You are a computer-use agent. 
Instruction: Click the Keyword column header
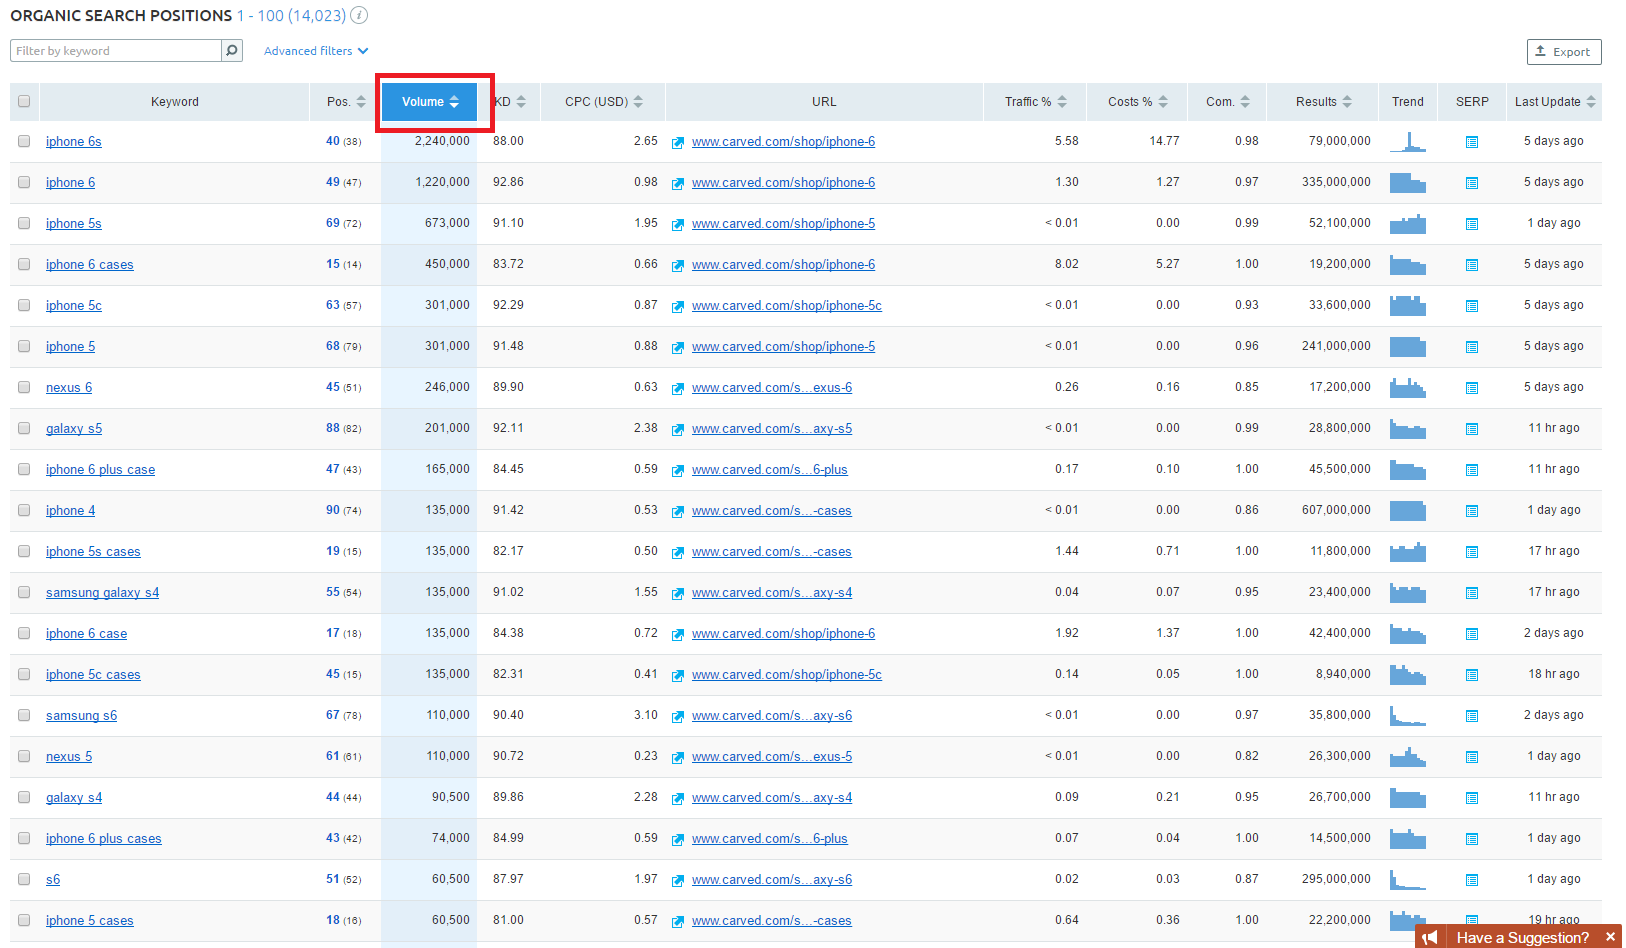(x=175, y=102)
